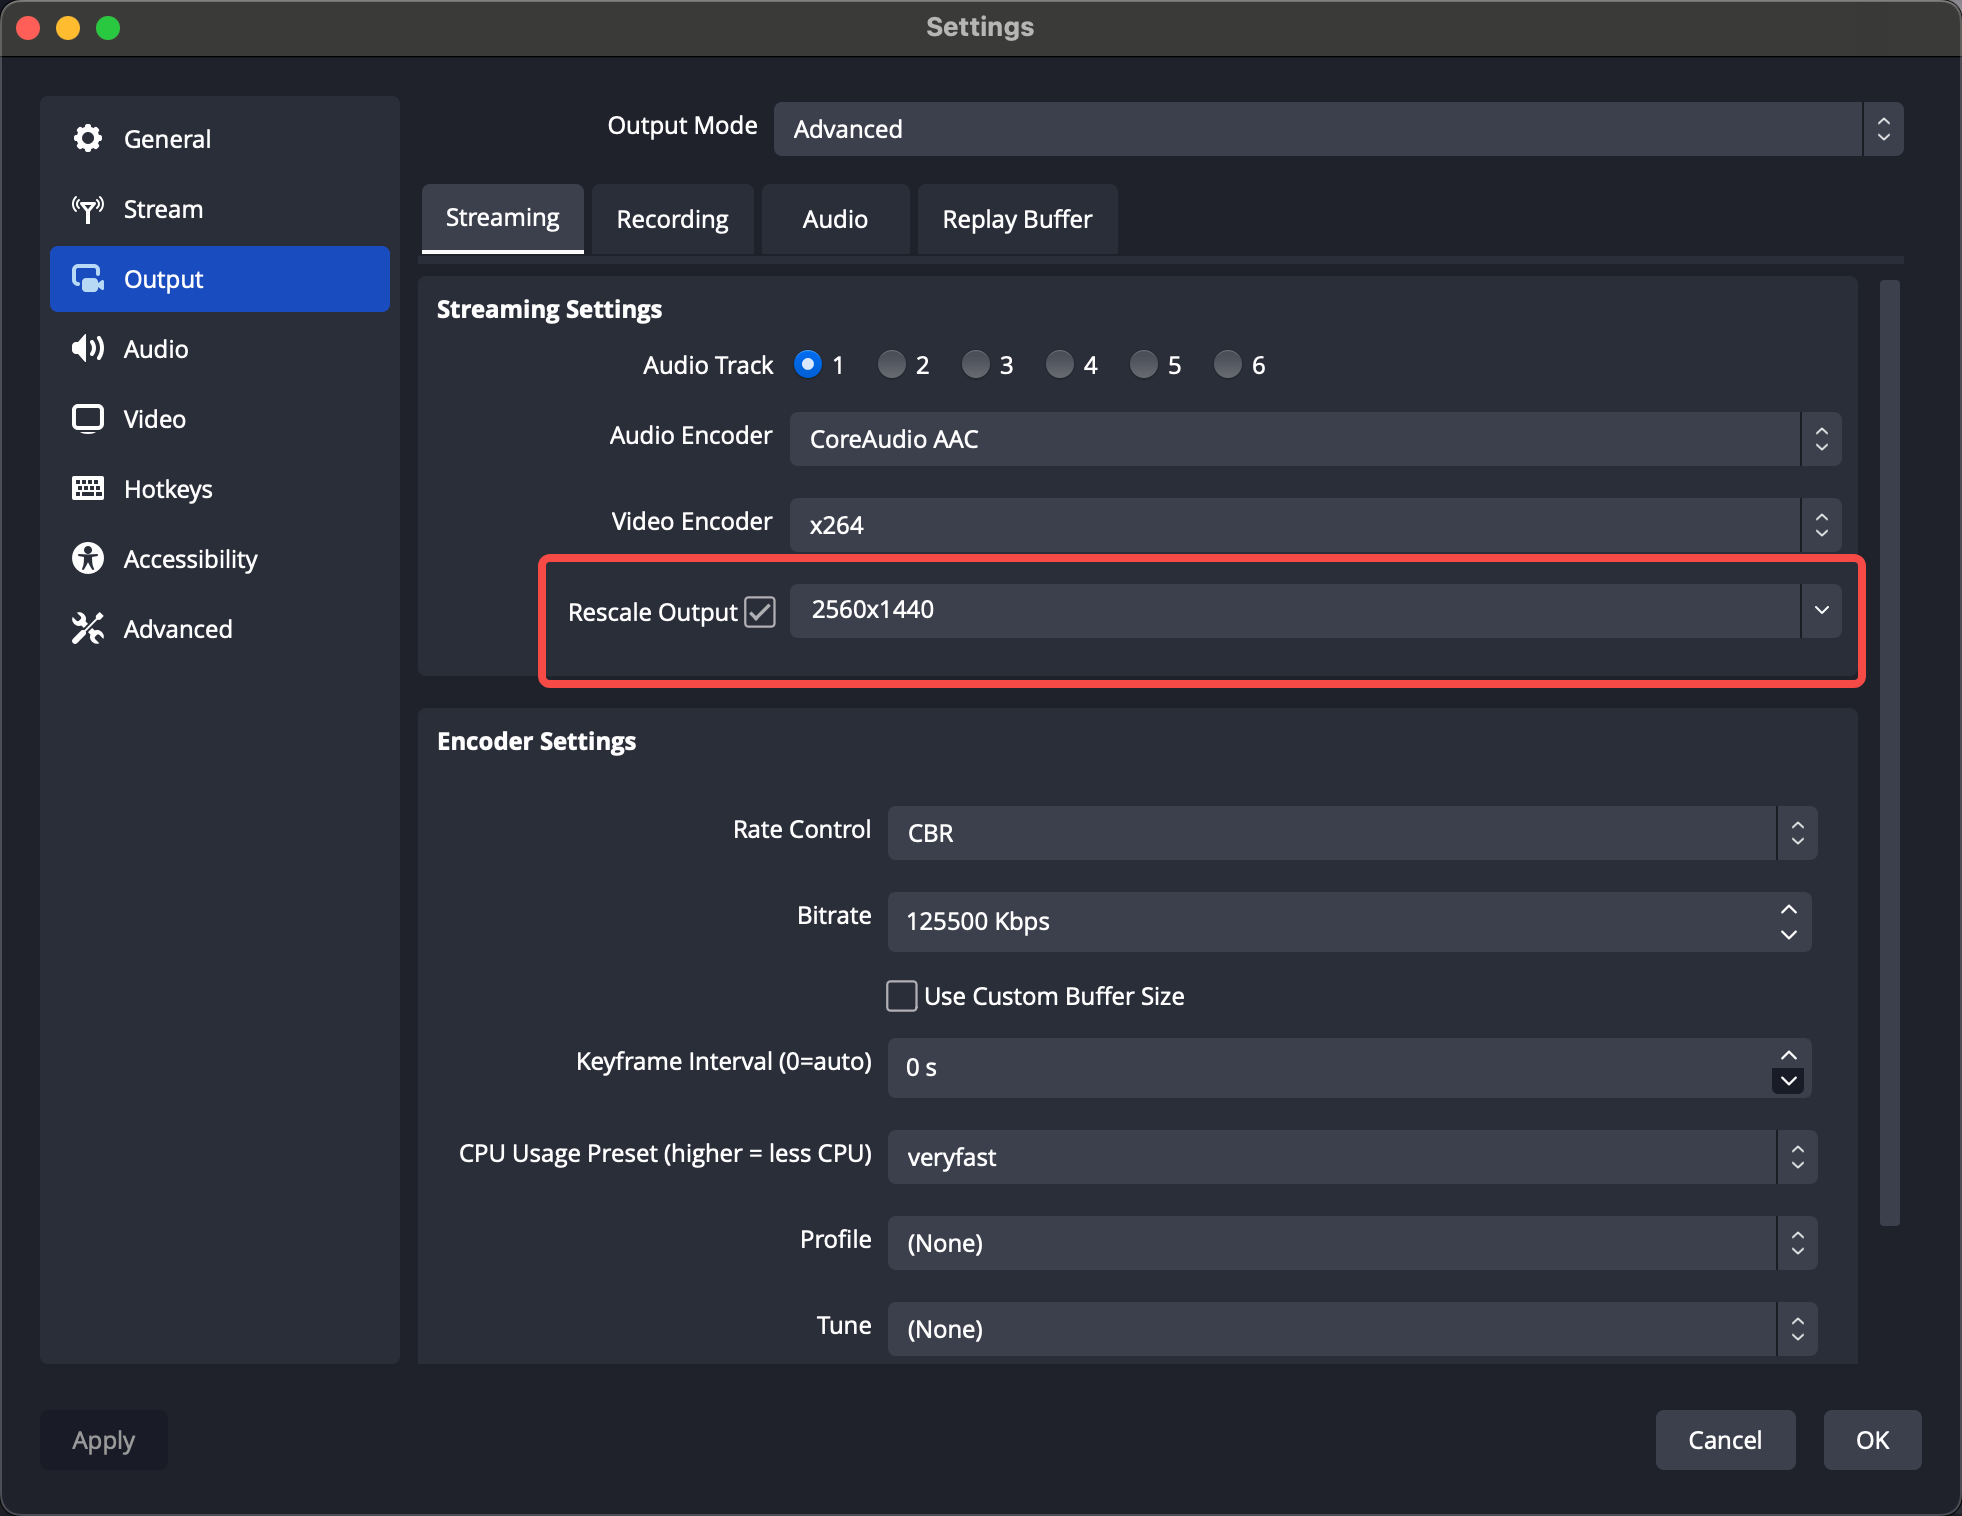This screenshot has height=1516, width=1962.
Task: Confirm settings with the OK button
Action: pos(1871,1440)
